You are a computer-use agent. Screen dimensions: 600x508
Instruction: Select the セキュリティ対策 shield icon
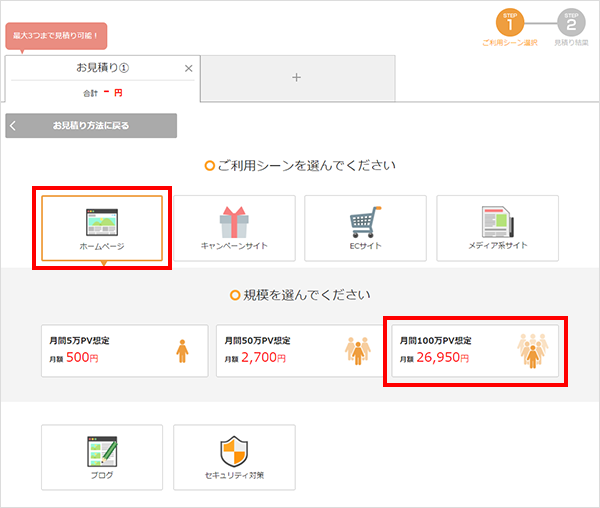pos(234,450)
